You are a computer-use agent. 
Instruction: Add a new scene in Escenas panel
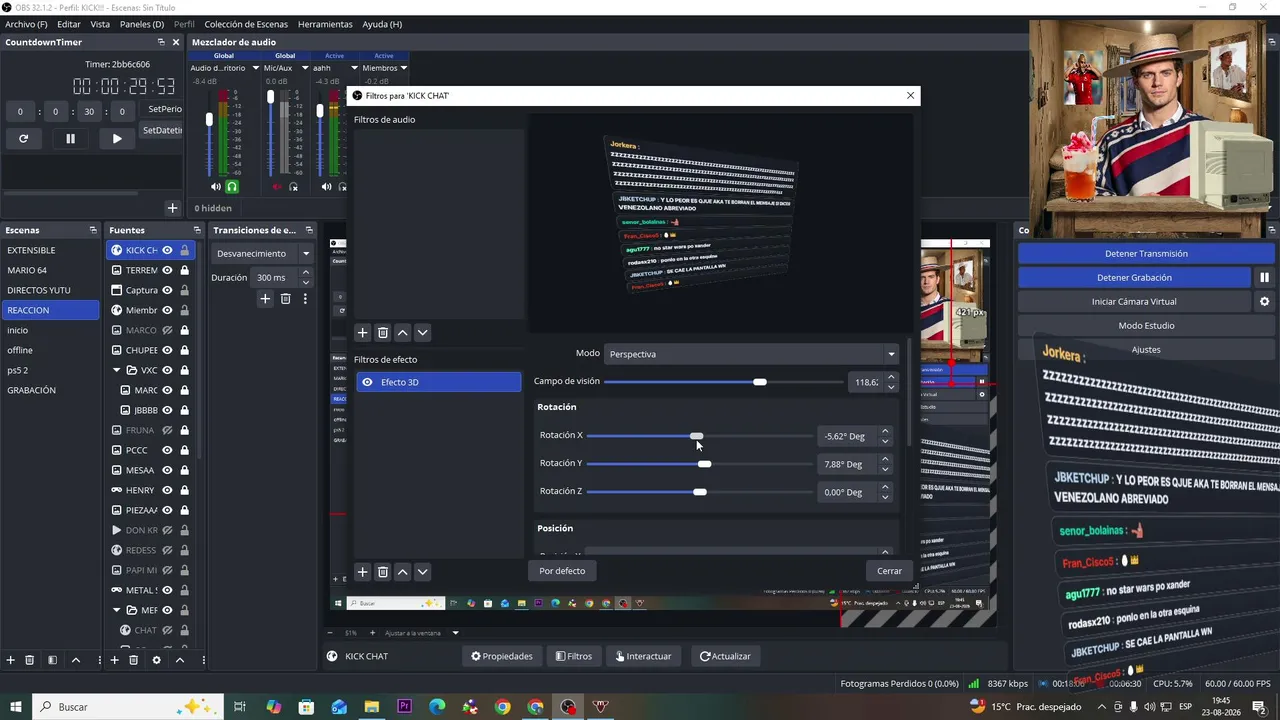(x=11, y=660)
